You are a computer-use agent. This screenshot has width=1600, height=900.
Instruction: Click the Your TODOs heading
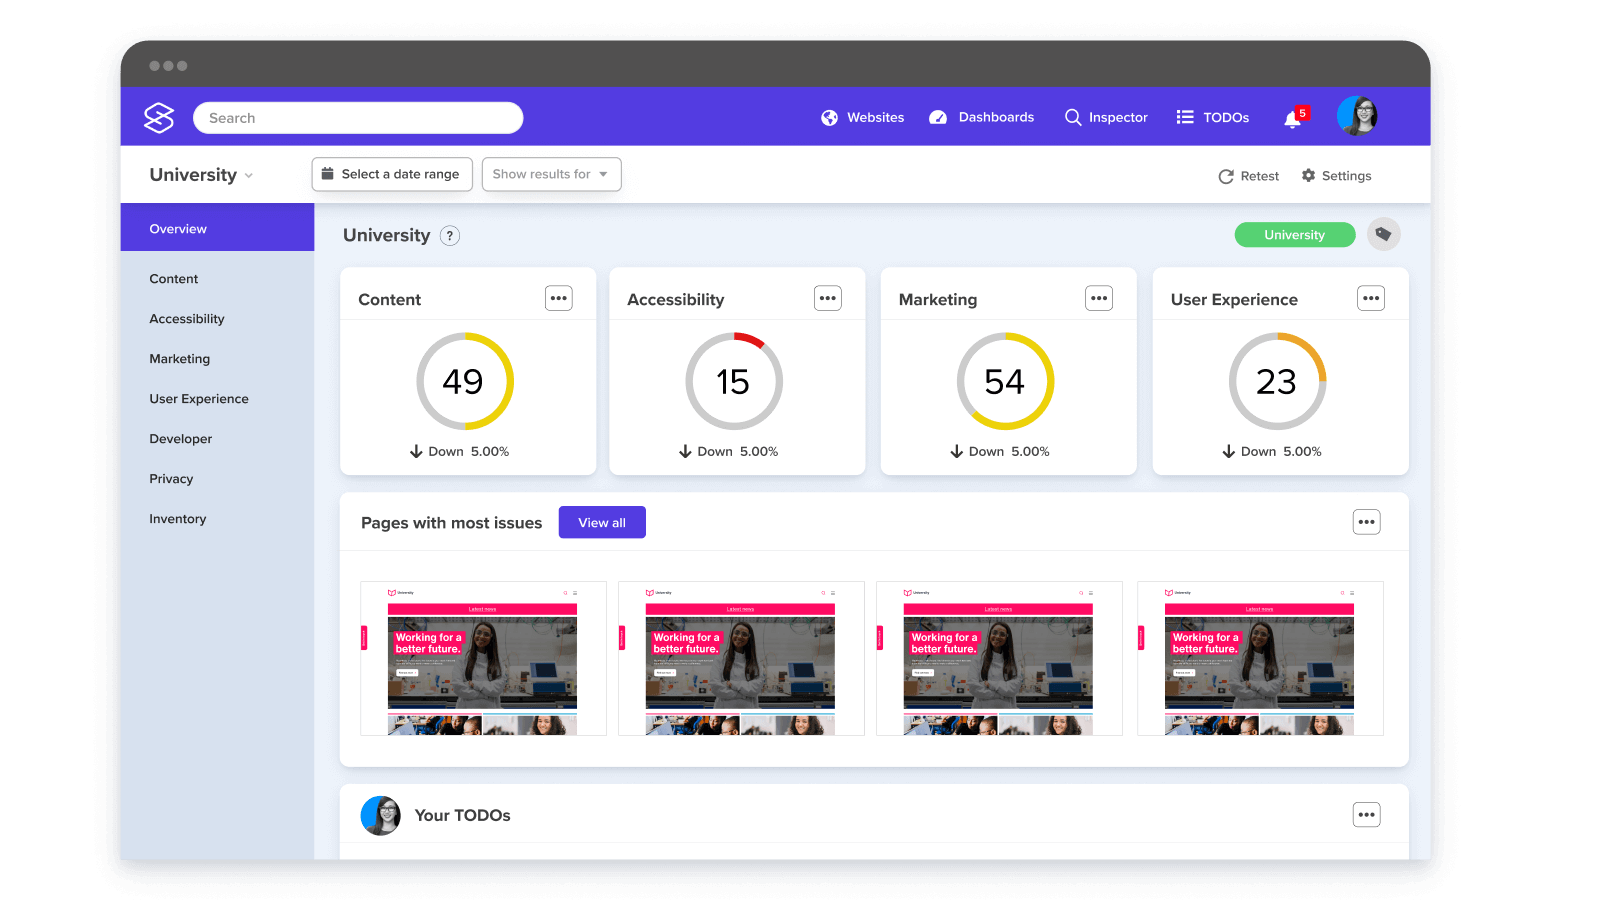tap(463, 816)
